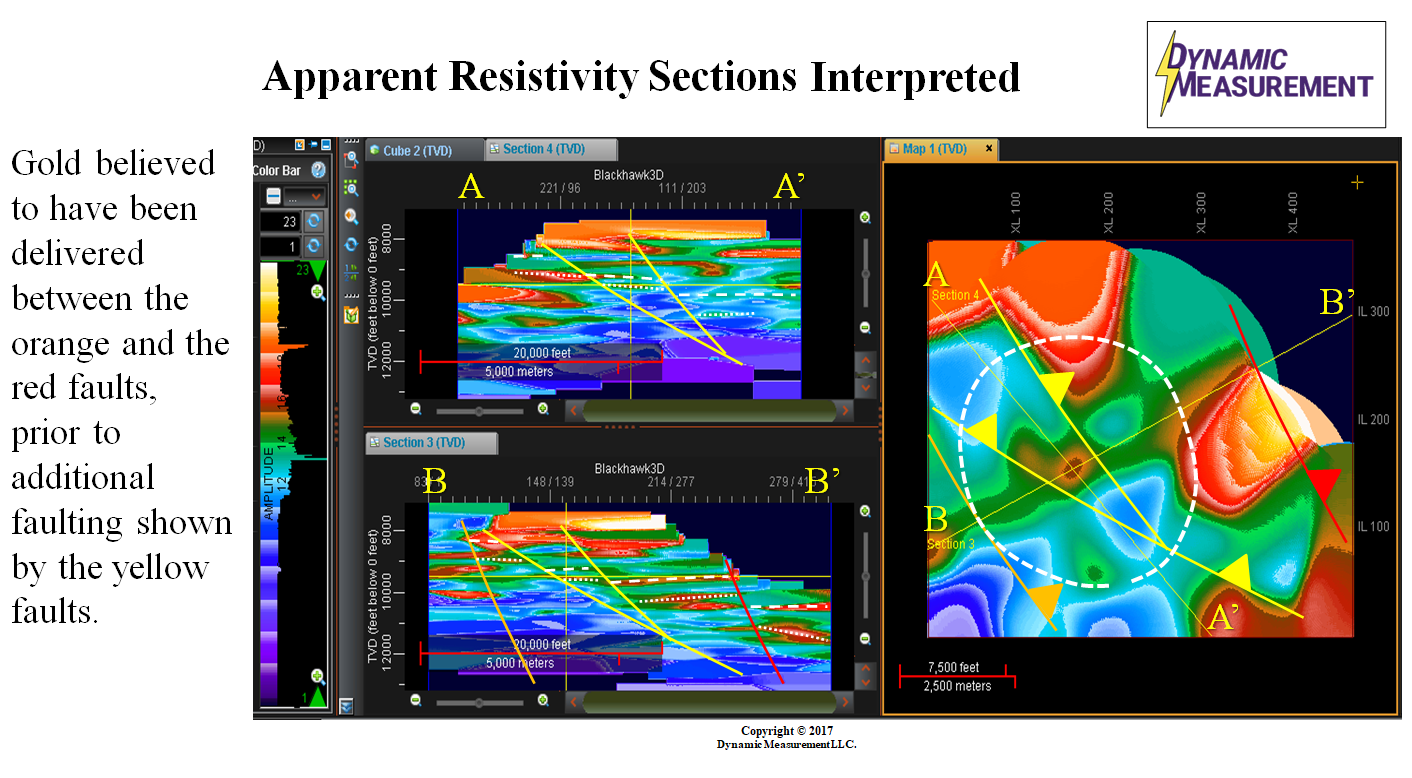
Task: Click the zoom-to-selection icon with green dots
Action: click(351, 187)
